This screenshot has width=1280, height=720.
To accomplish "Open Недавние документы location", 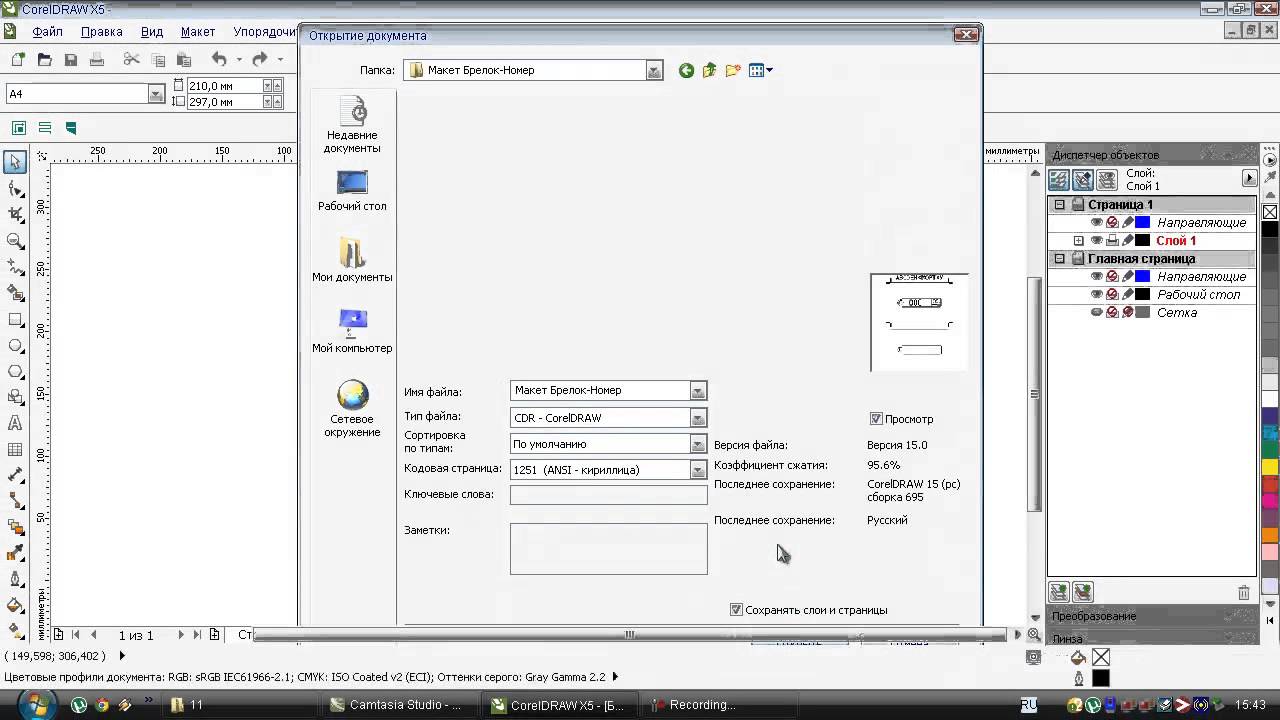I will click(352, 125).
